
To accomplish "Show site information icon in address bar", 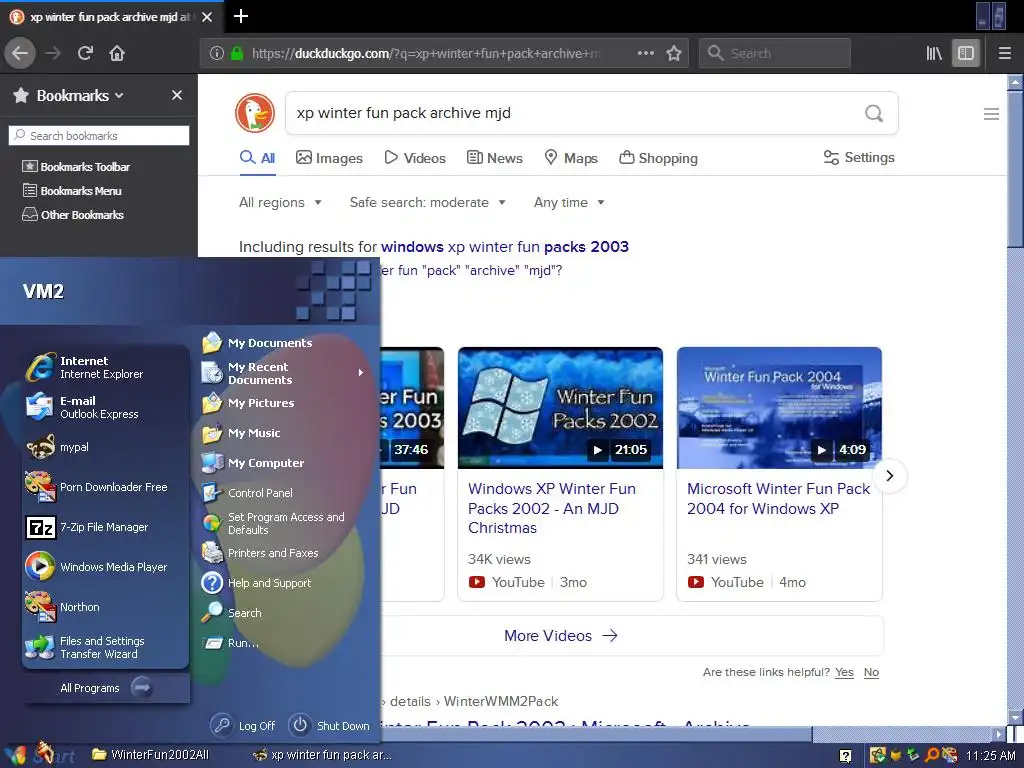I will [217, 53].
